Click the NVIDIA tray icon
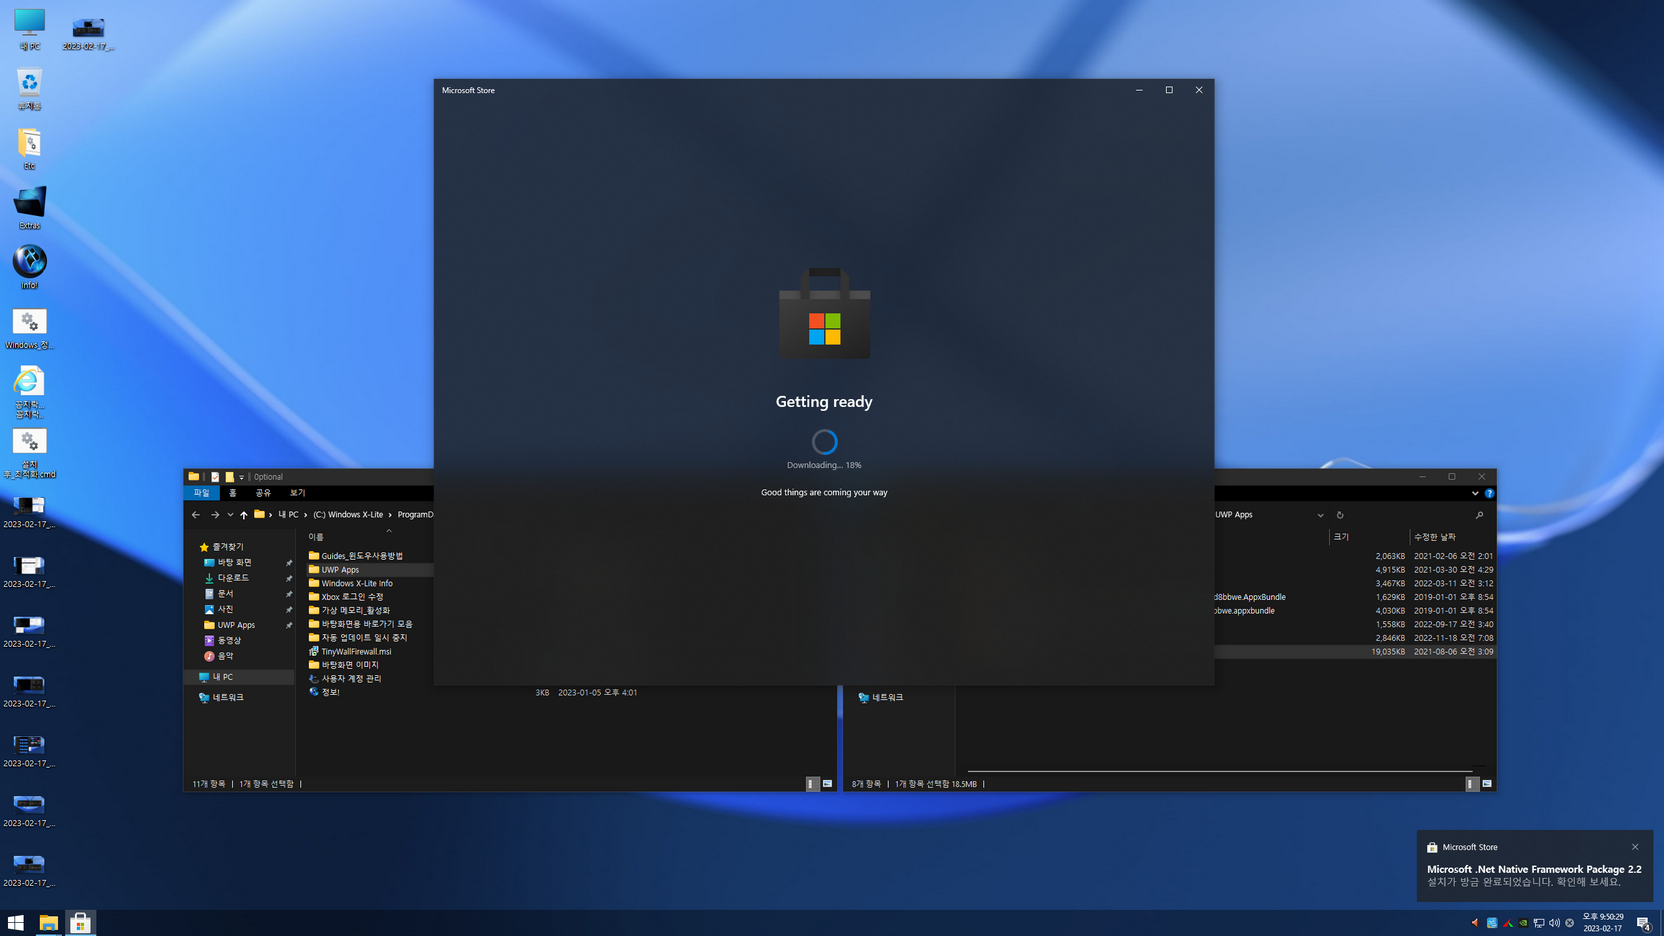 coord(1523,923)
